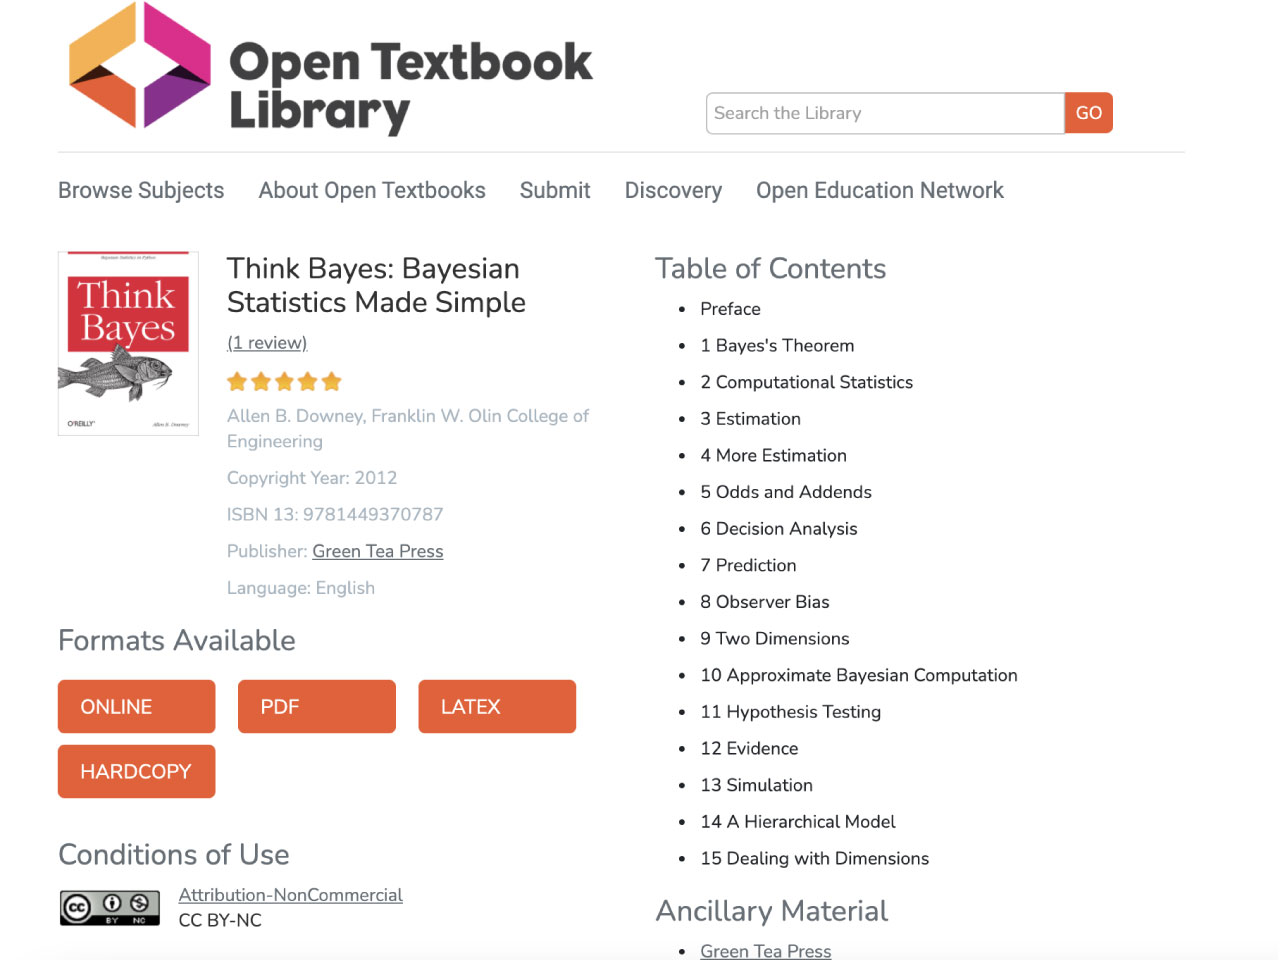
Task: Open the Discovery menu item
Action: pos(673,190)
